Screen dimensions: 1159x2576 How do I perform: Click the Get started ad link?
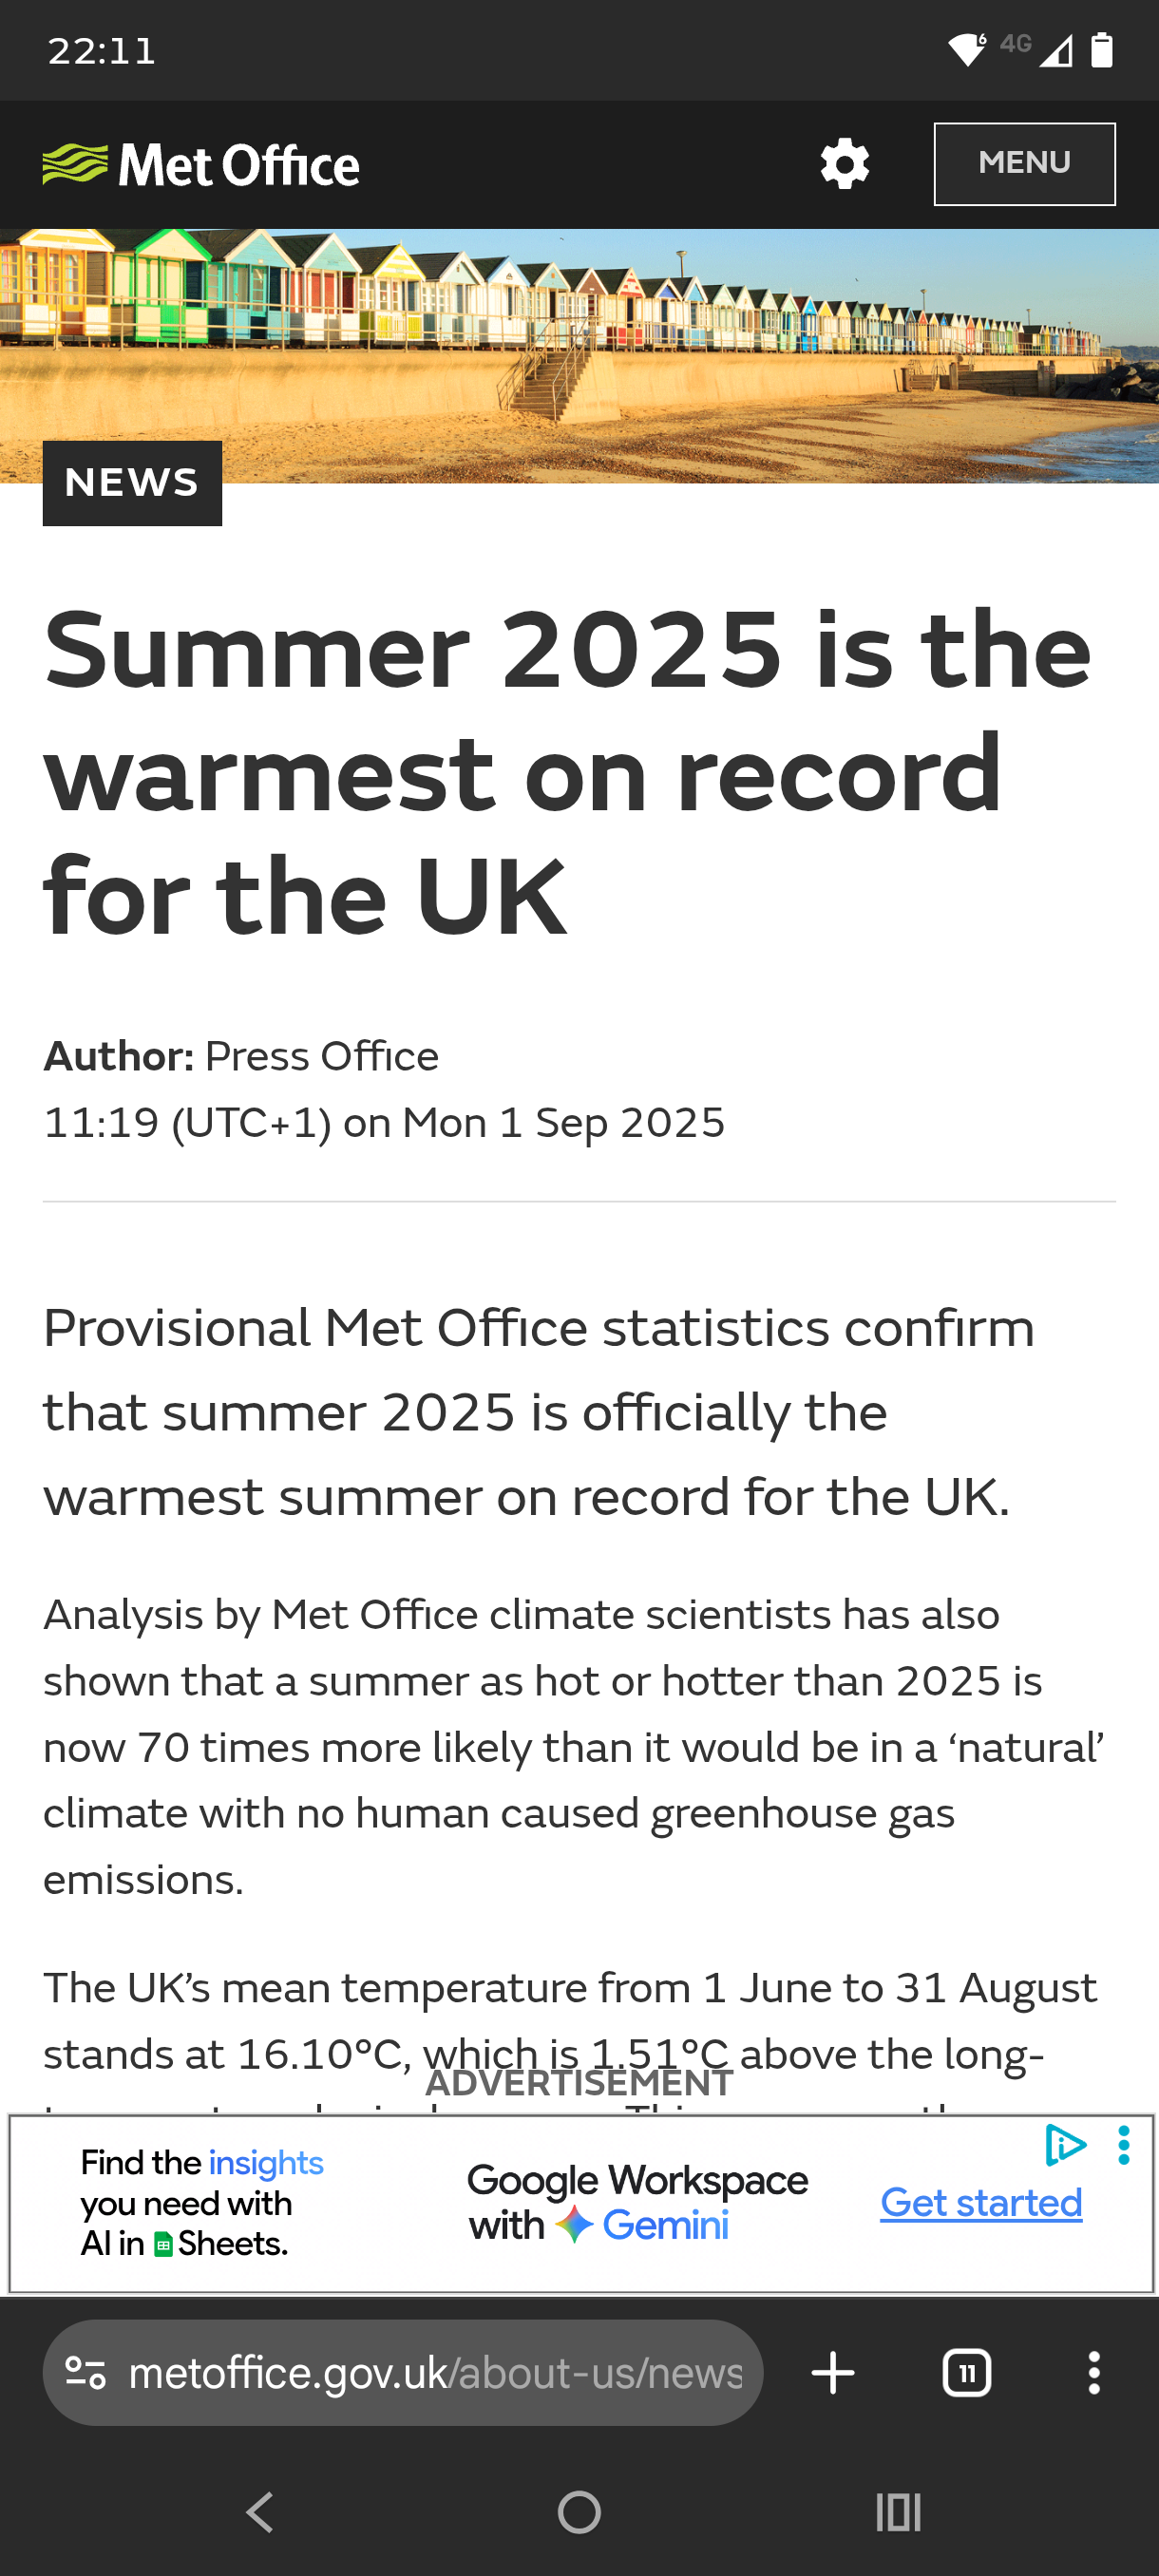(x=981, y=2203)
